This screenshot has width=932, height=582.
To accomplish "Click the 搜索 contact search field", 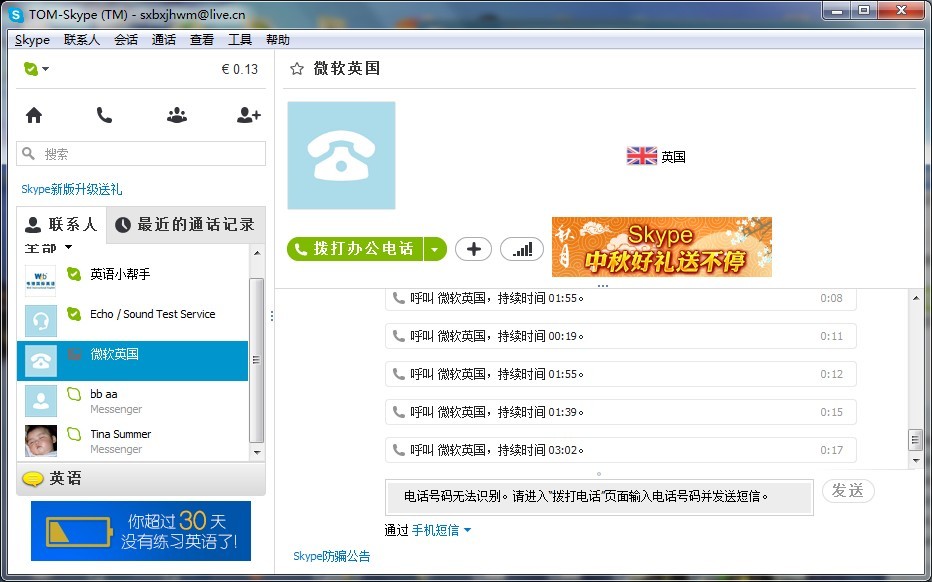I will pos(141,154).
